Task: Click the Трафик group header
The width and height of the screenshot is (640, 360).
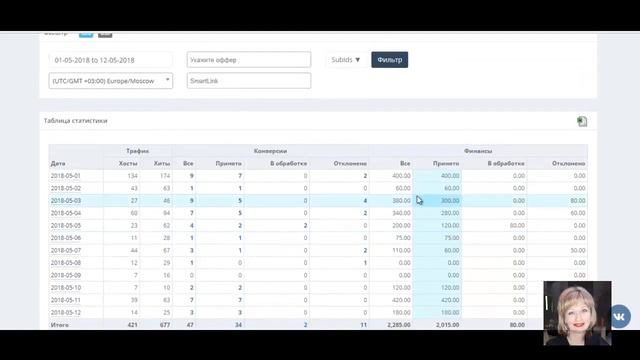Action: (138, 151)
